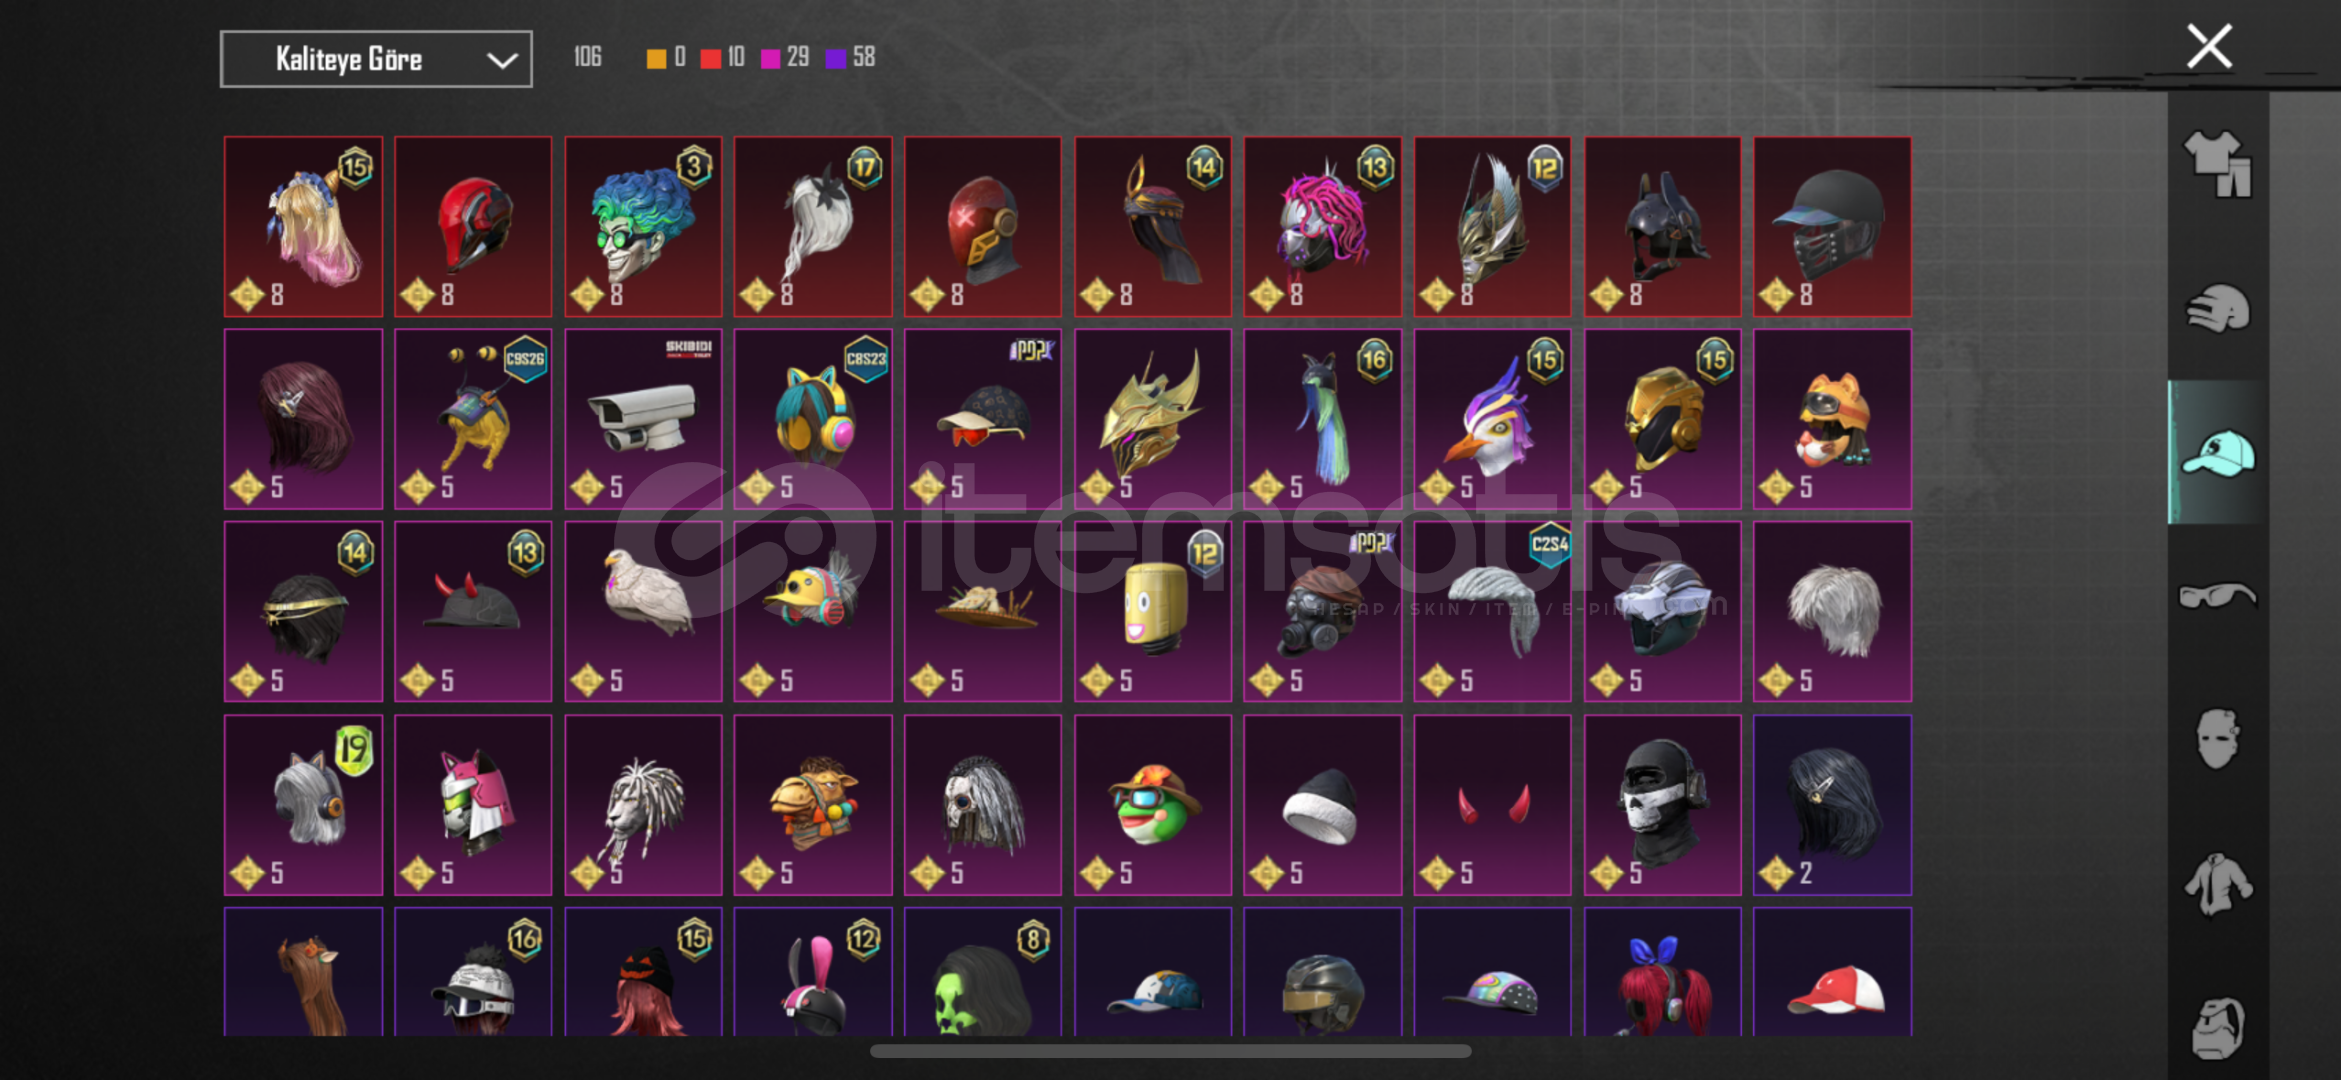The image size is (2341, 1080).
Task: Select the cap headgear category icon
Action: pyautogui.click(x=2217, y=453)
